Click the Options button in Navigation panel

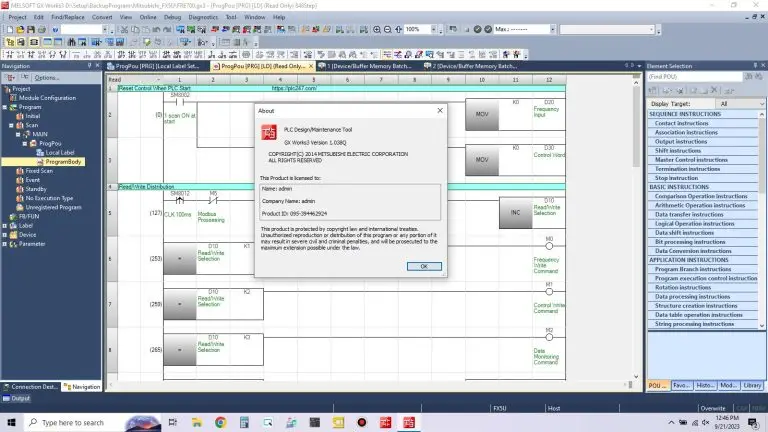coord(47,78)
